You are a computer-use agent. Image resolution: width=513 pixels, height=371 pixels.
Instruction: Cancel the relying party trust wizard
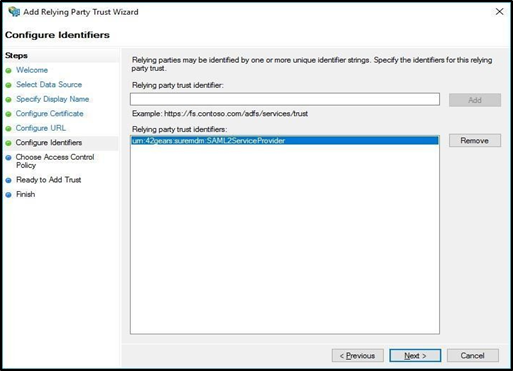pyautogui.click(x=473, y=356)
